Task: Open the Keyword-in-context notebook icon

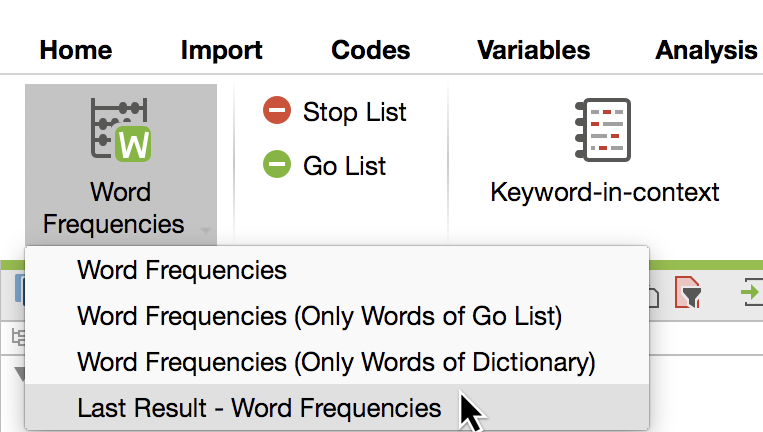Action: [604, 131]
